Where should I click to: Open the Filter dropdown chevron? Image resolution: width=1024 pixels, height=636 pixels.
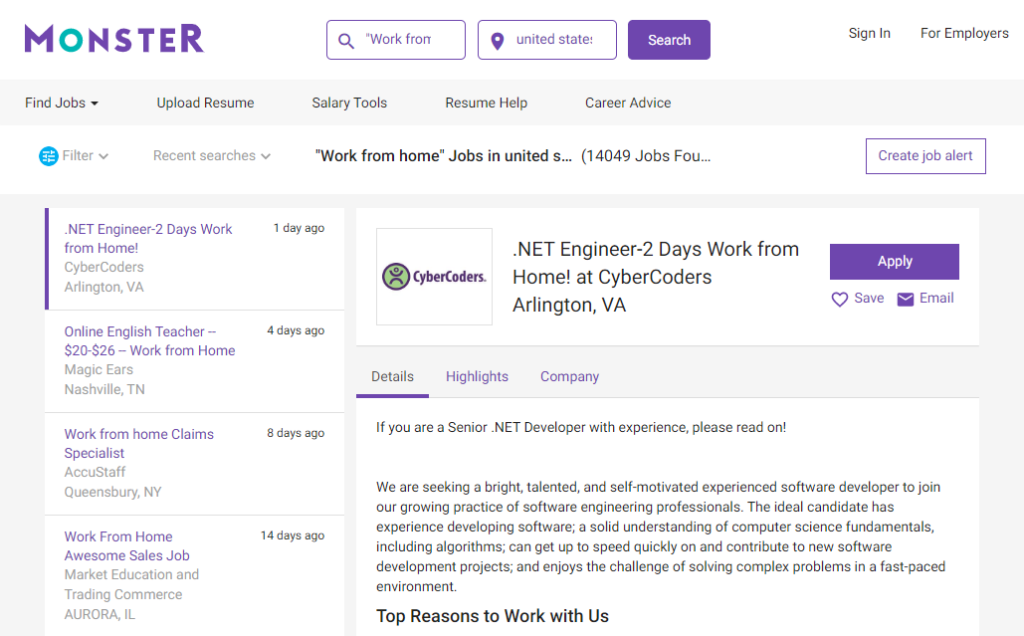pyautogui.click(x=104, y=156)
